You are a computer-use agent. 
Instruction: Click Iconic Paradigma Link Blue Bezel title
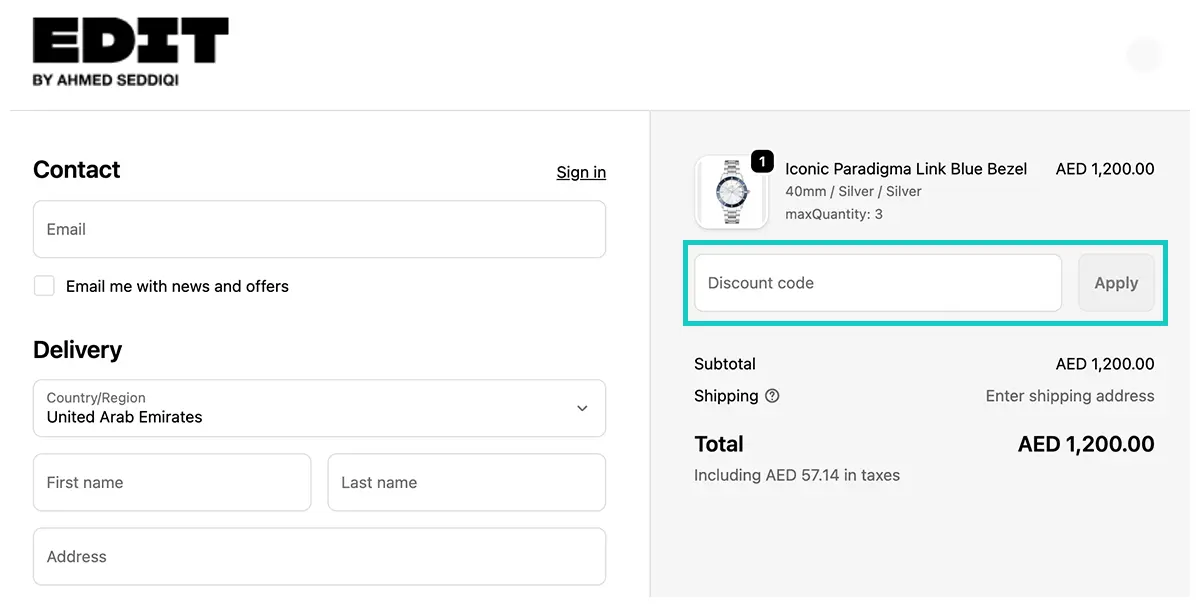906,169
